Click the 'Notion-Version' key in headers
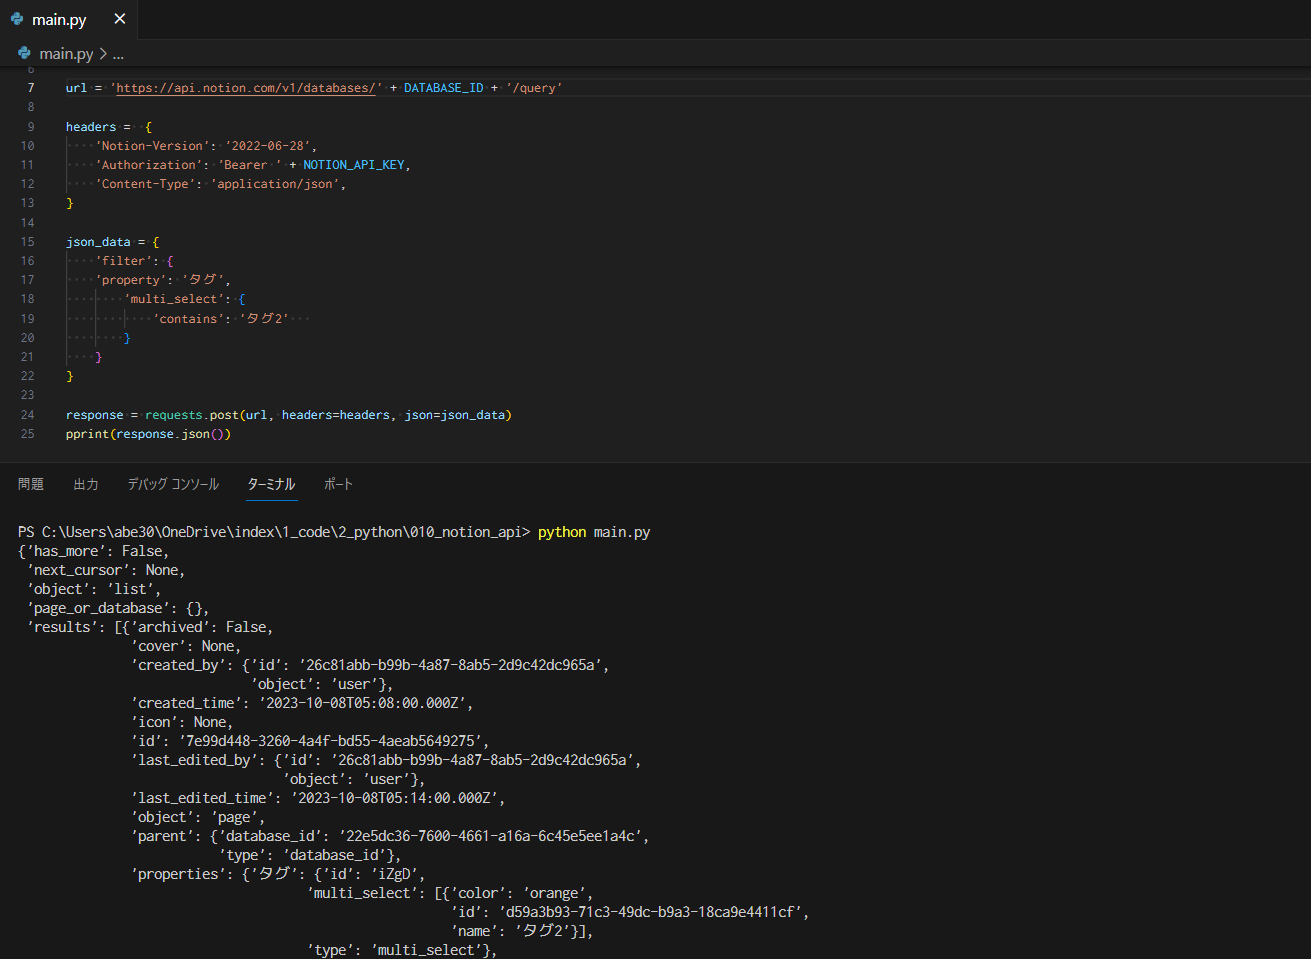 tap(150, 146)
